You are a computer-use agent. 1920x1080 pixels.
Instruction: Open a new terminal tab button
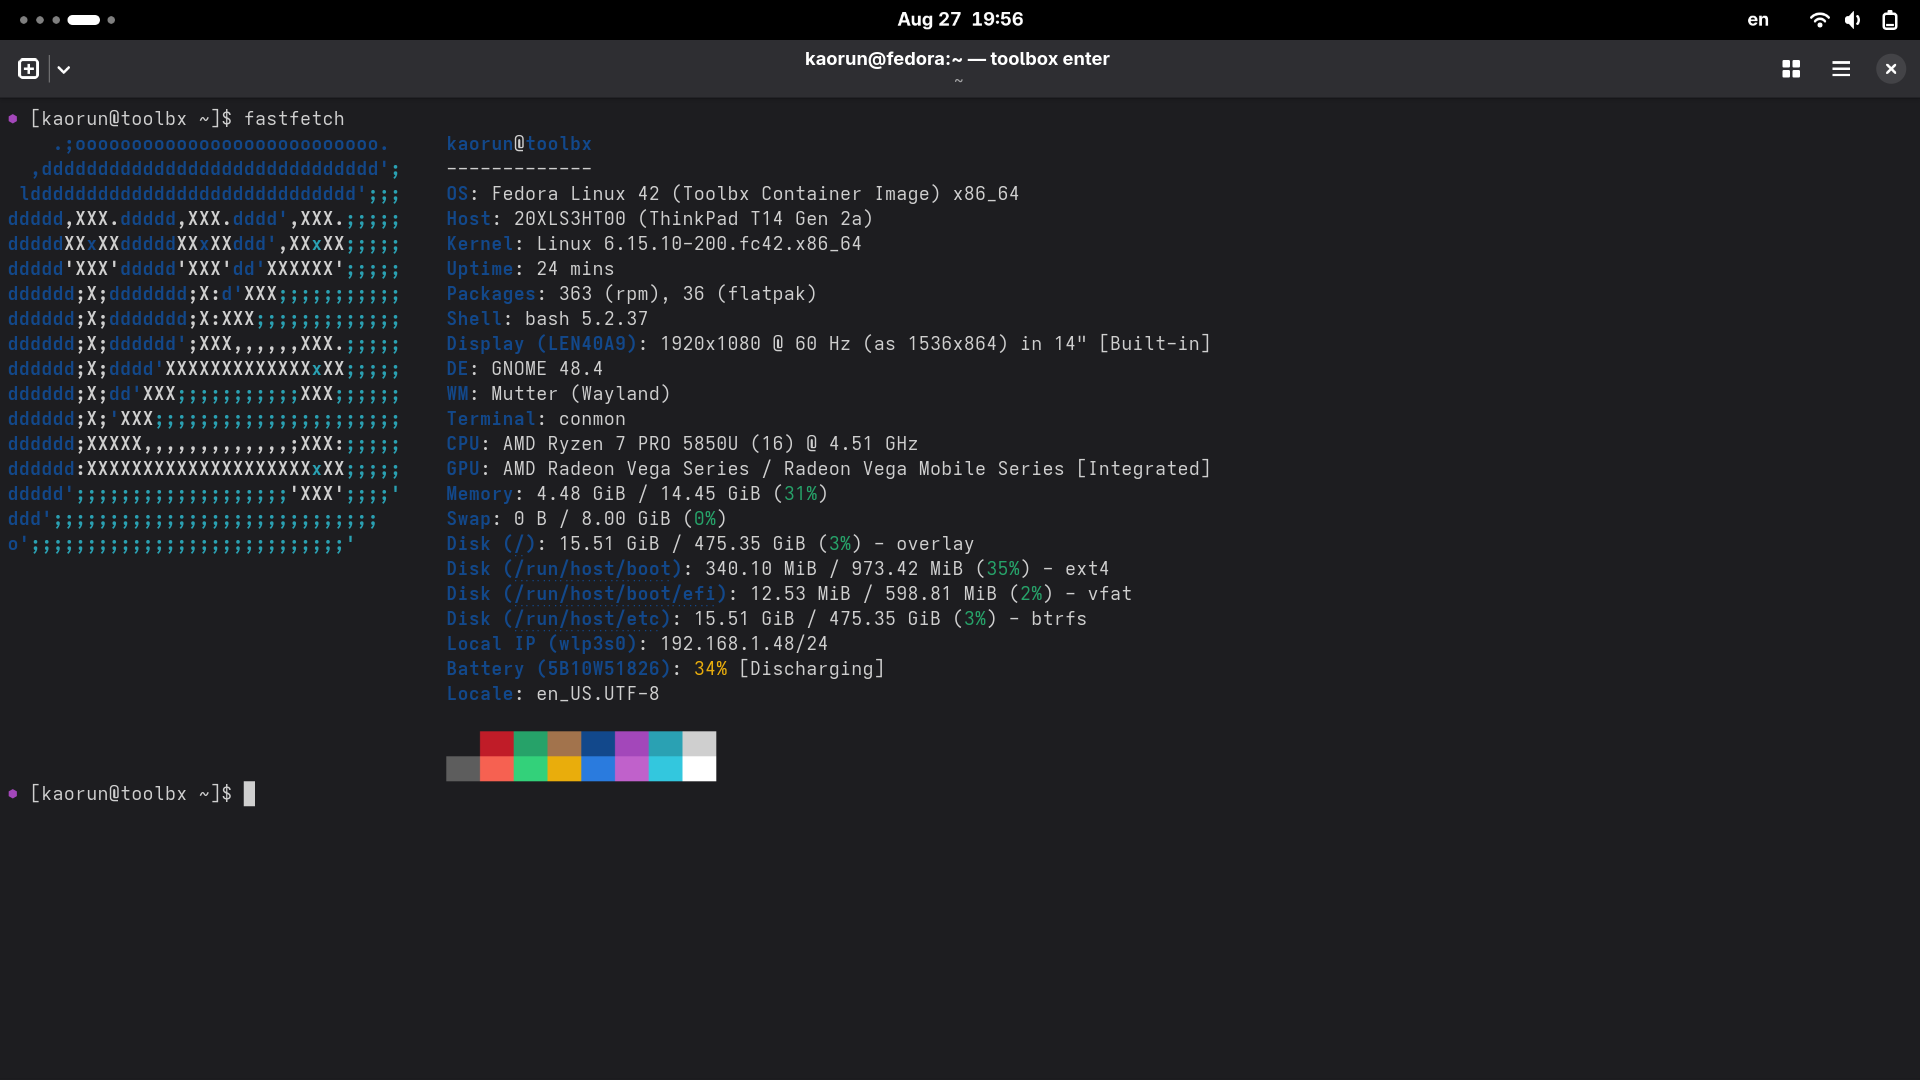coord(28,69)
